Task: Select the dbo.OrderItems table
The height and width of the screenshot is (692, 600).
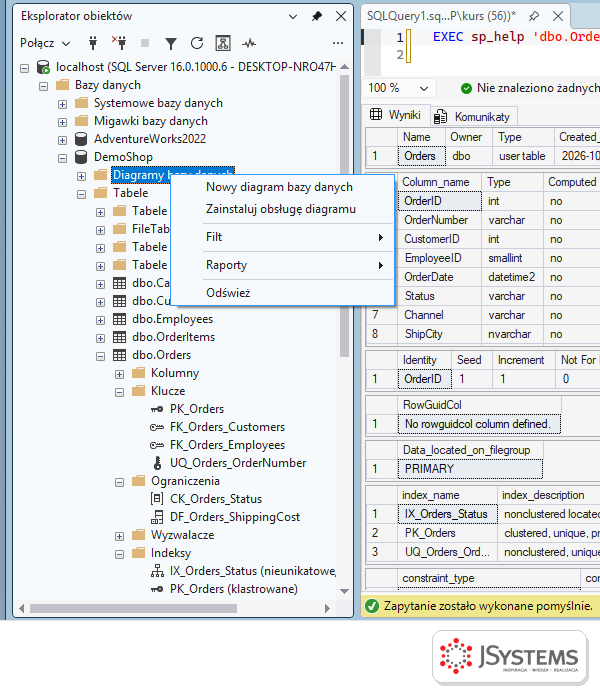Action: coord(173,337)
